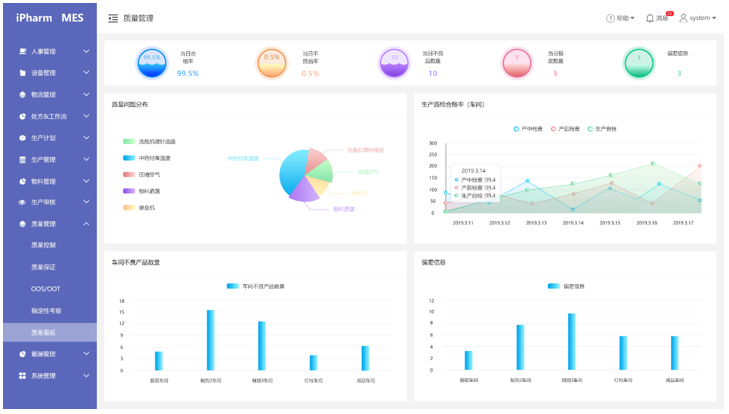The image size is (729, 414).
Task: Click the 物料管理 pie icon
Action: (22, 181)
